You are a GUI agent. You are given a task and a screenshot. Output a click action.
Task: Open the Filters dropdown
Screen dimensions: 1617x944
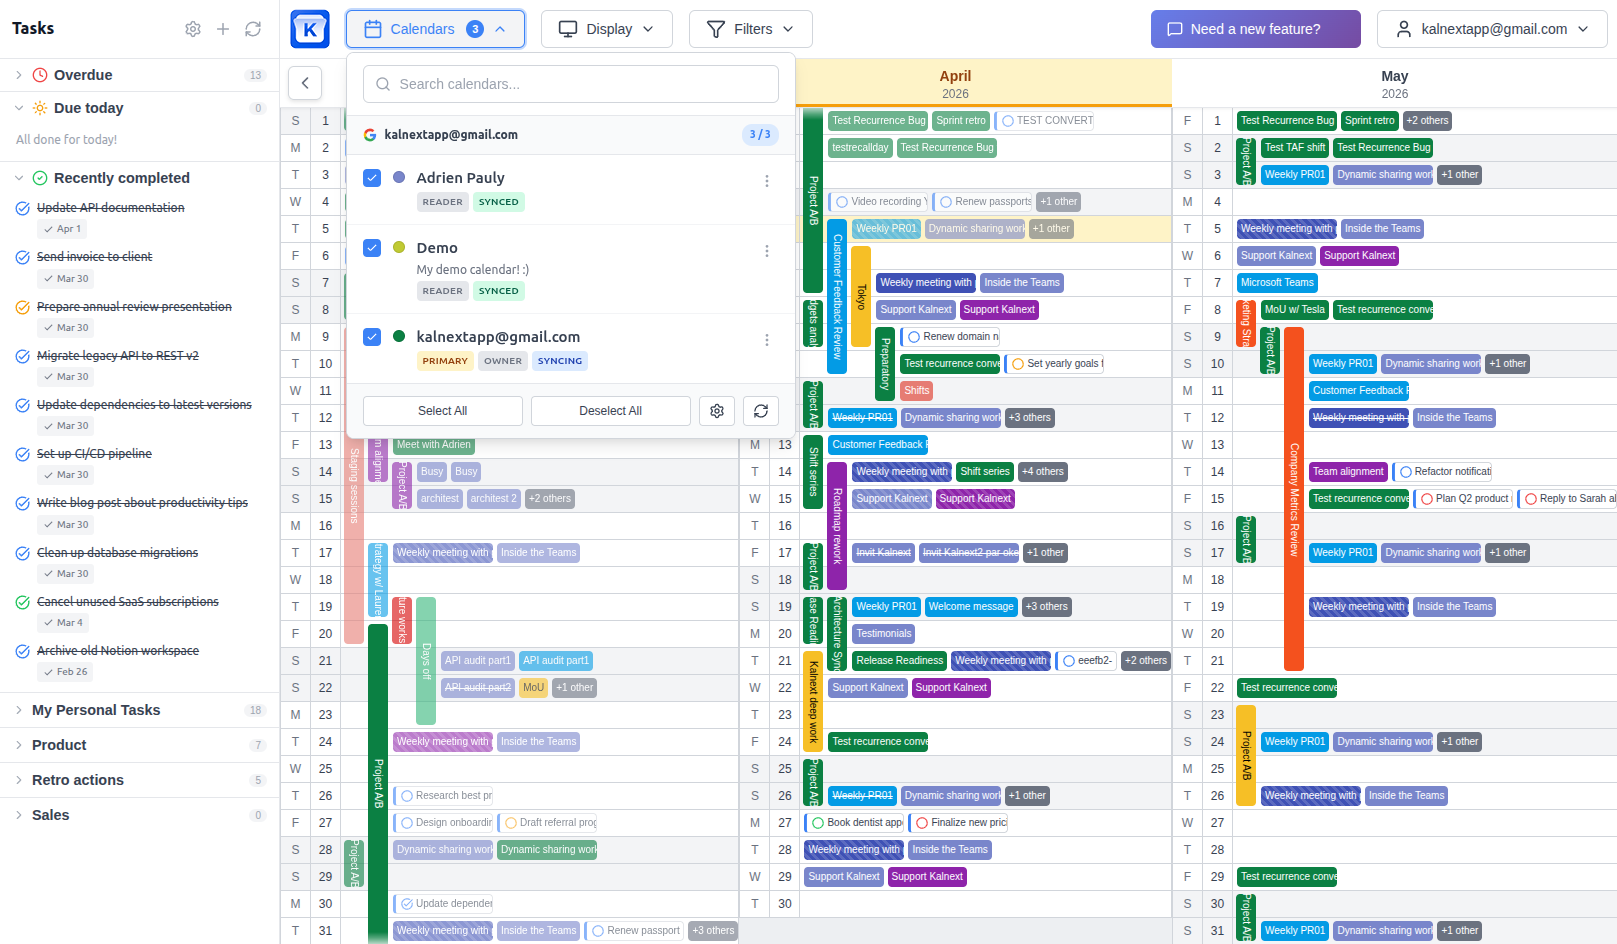pyautogui.click(x=750, y=29)
